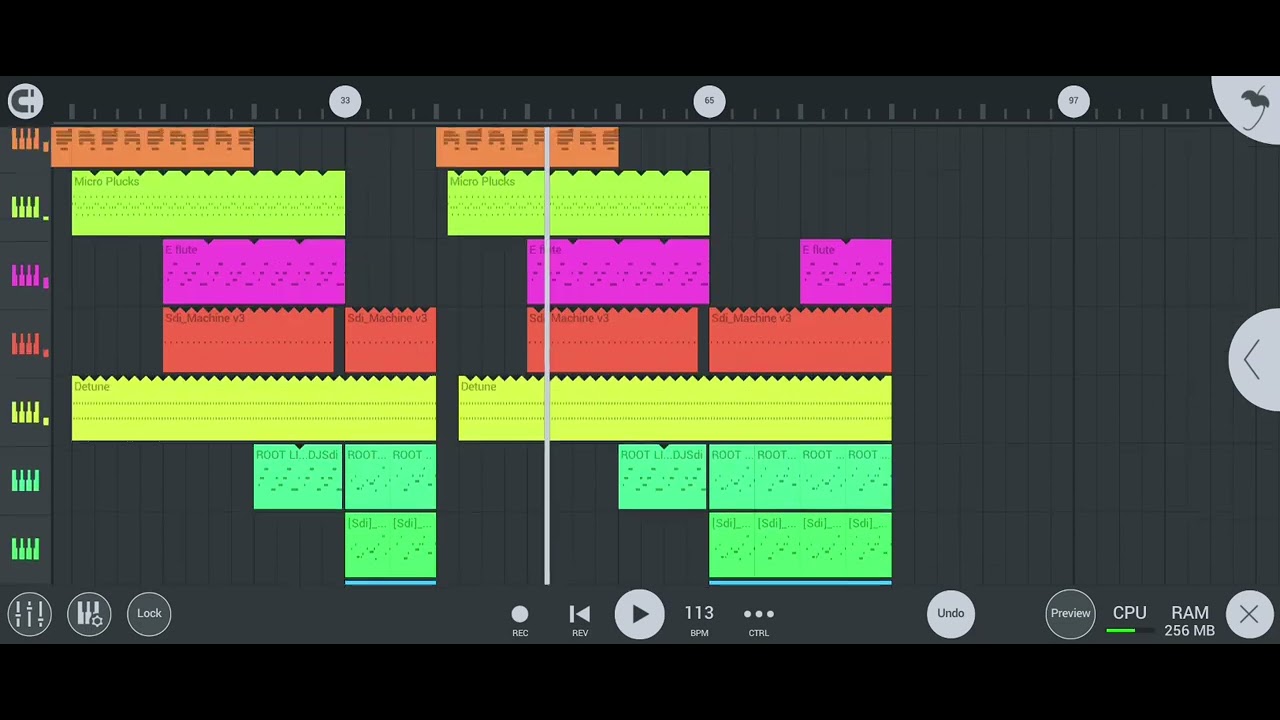Select the last E flute clip after bar 65
This screenshot has width=1280, height=720.
tap(845, 271)
